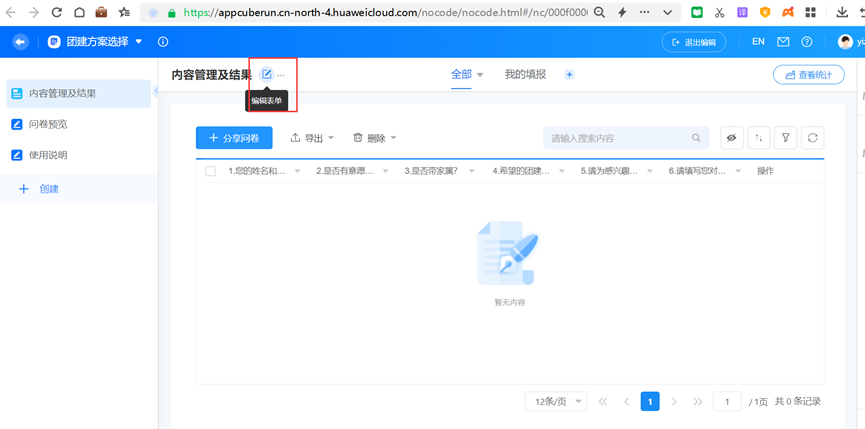Open the 删除 dropdown
Screen dimensions: 865x429
[375, 138]
